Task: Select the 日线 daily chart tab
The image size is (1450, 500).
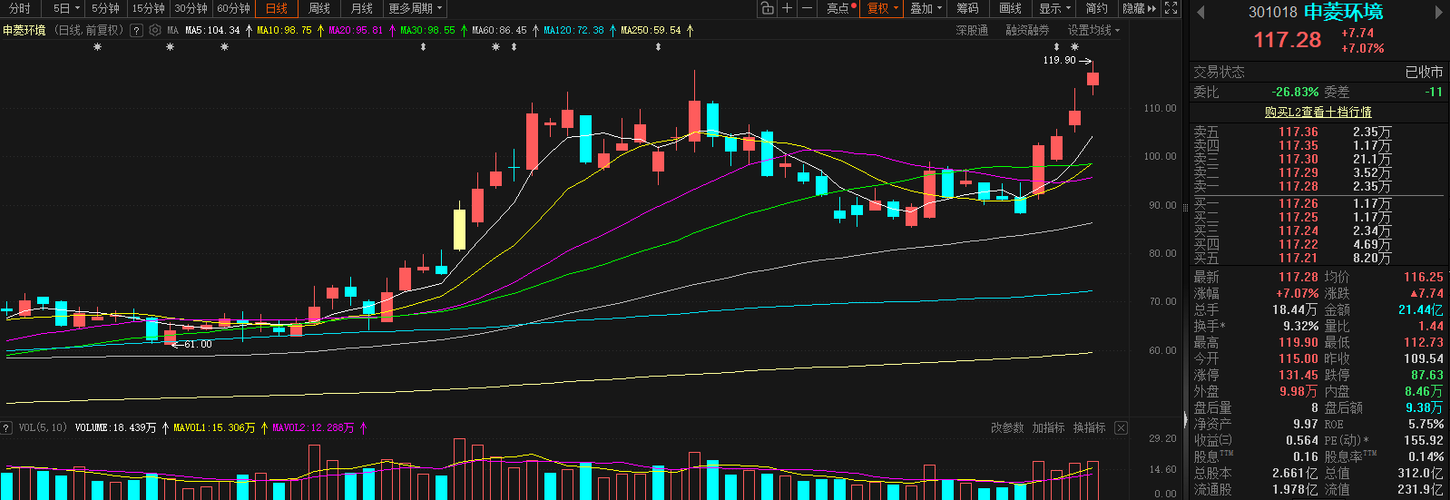Action: [x=276, y=9]
